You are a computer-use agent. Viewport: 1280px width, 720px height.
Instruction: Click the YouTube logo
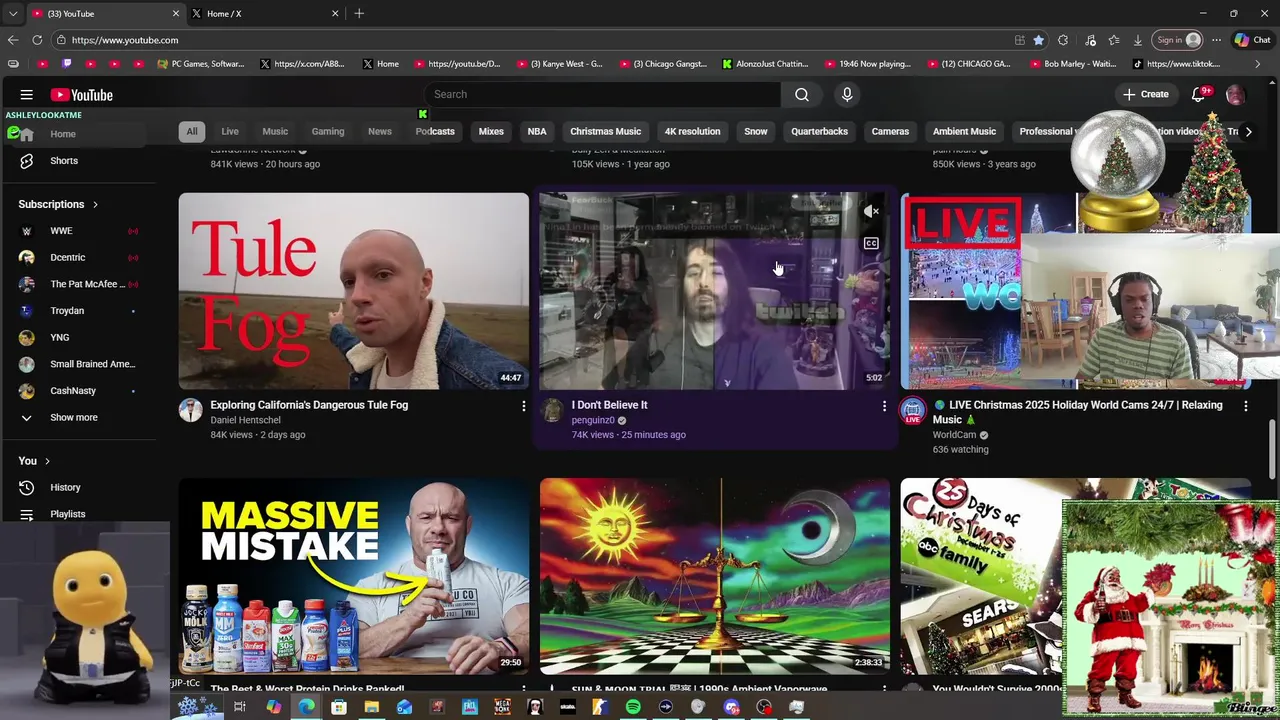[x=82, y=95]
